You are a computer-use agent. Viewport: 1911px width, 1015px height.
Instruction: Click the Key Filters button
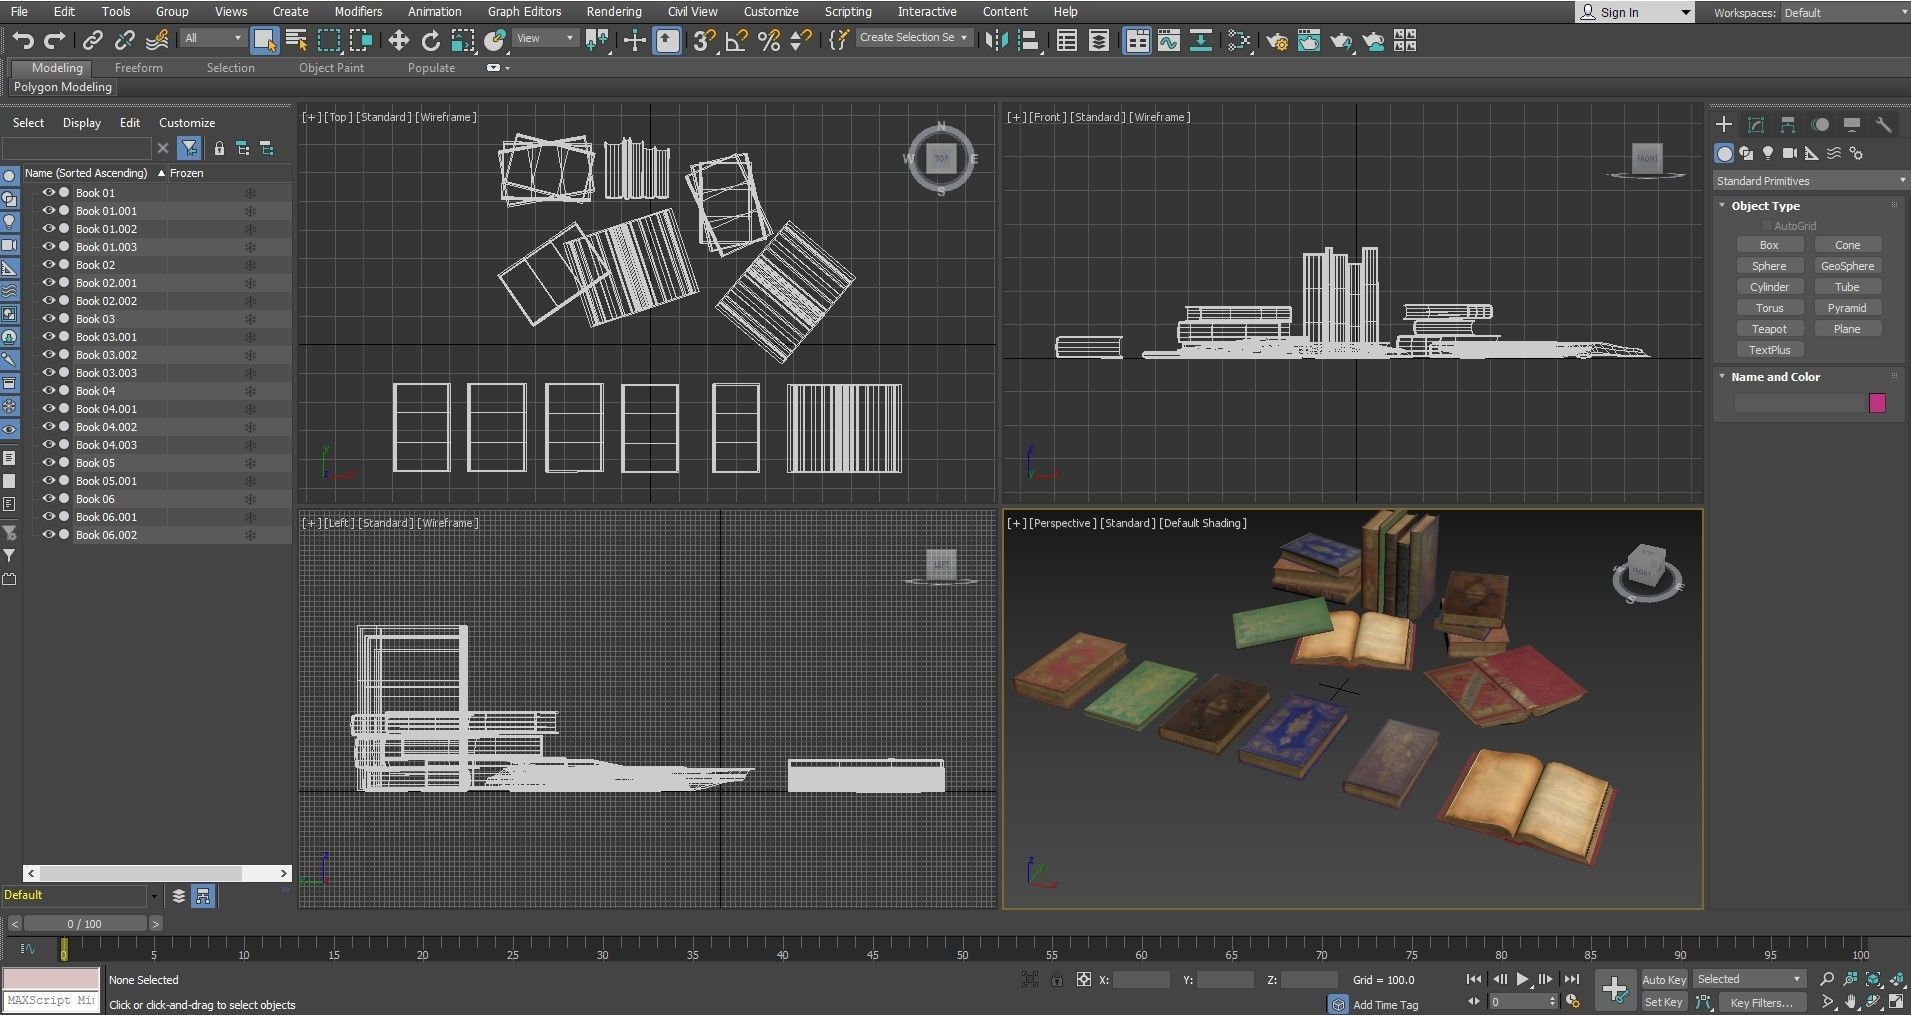coord(1765,1002)
